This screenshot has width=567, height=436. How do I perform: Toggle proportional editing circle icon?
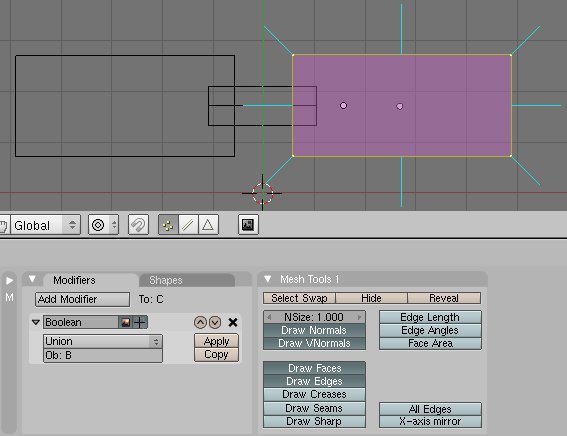pyautogui.click(x=98, y=225)
